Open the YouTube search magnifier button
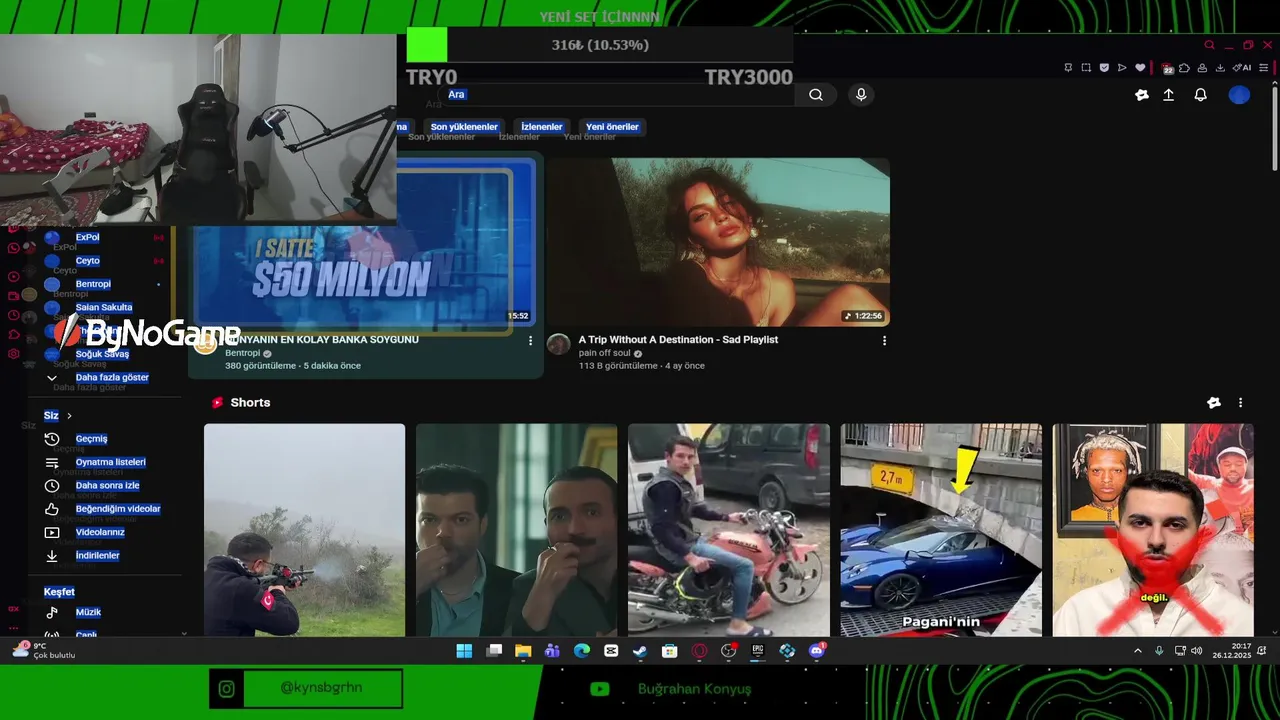The width and height of the screenshot is (1280, 720). coord(816,95)
